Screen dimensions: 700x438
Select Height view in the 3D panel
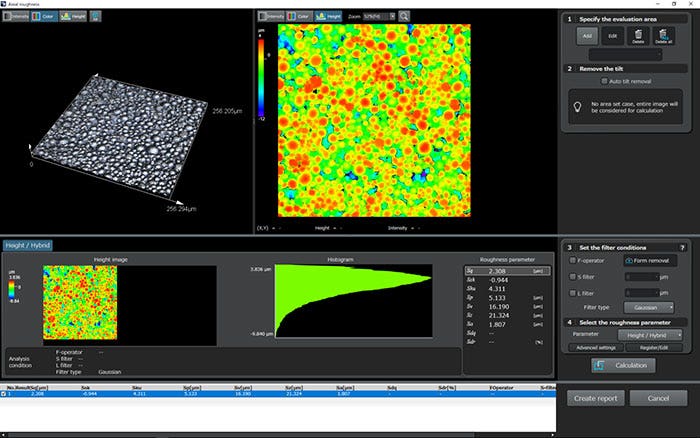pos(75,17)
